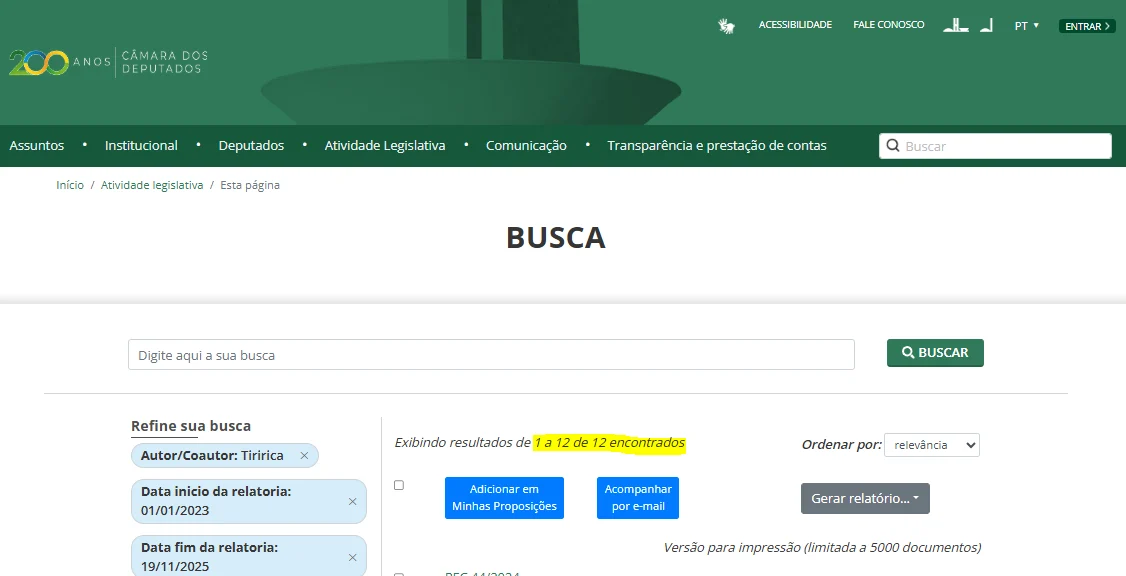Open the PT language dropdown
Image resolution: width=1126 pixels, height=576 pixels.
click(1026, 26)
